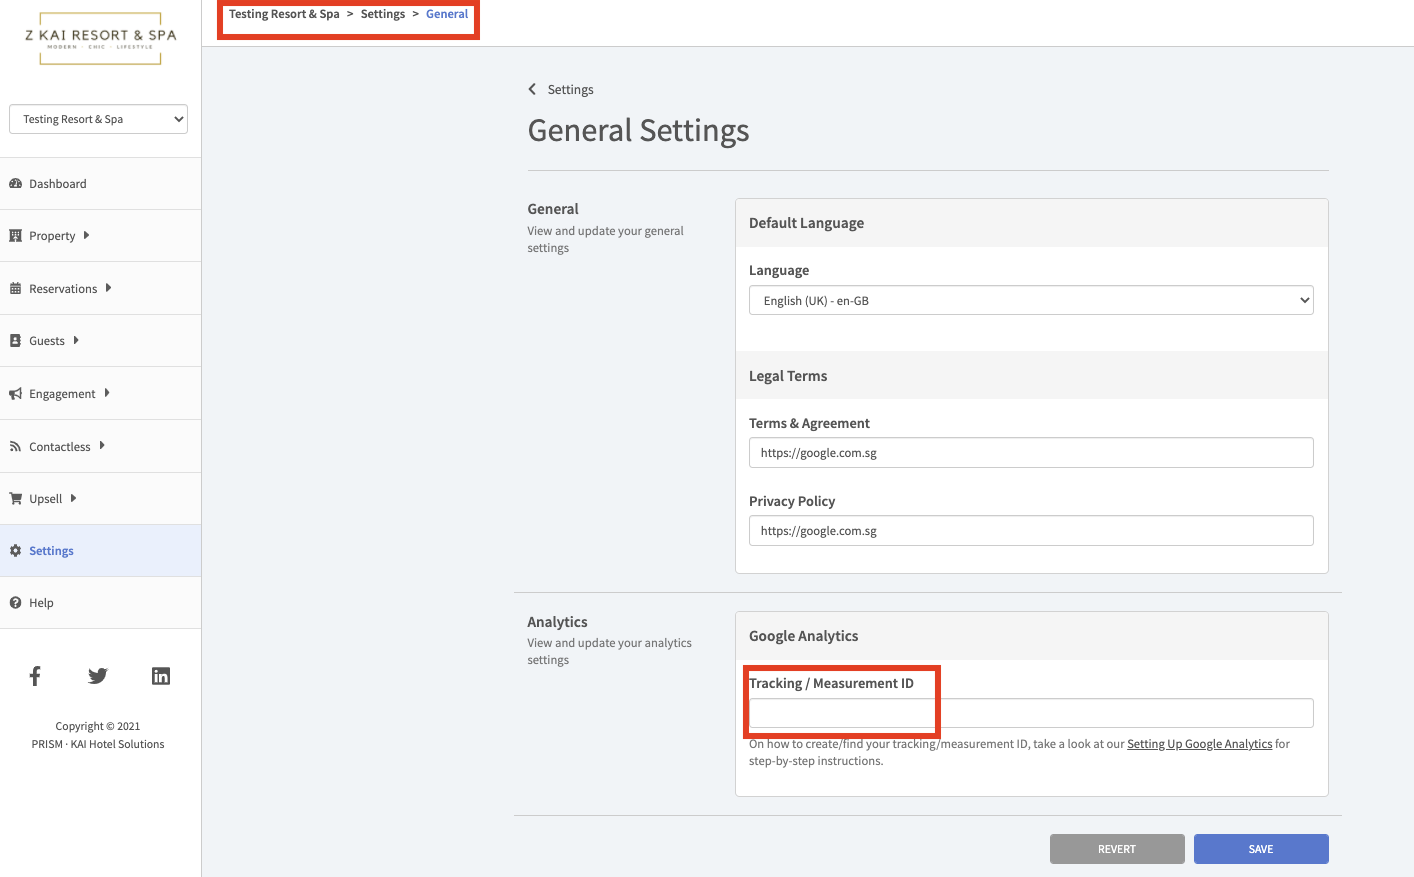Click the back chevron beside Settings
This screenshot has width=1414, height=877.
(532, 89)
